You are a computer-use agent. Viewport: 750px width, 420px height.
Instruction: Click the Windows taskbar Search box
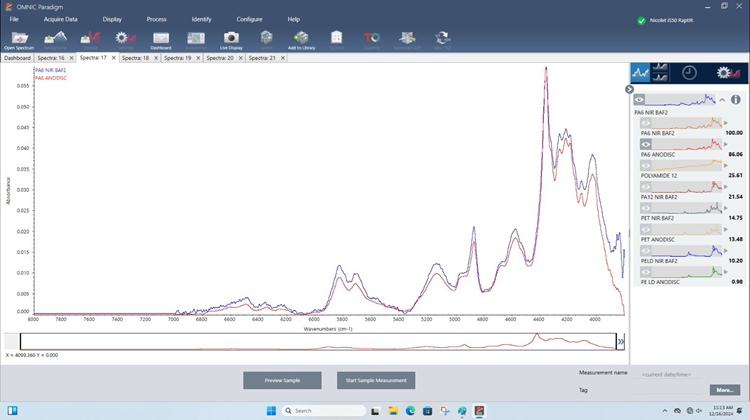[x=324, y=411]
